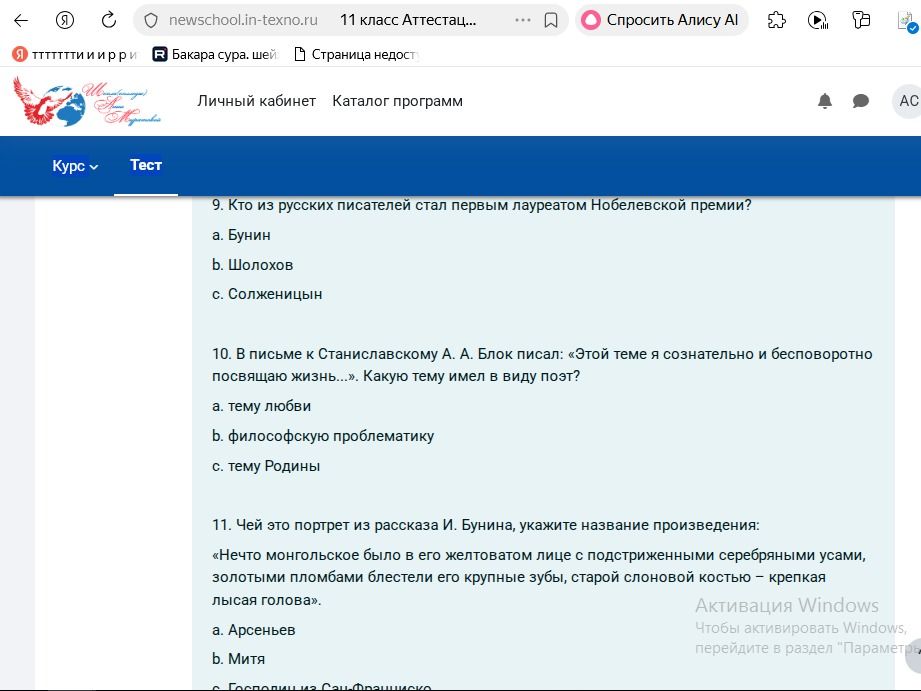Bookmark this page with the bookmark icon
The image size is (921, 691).
[x=551, y=21]
